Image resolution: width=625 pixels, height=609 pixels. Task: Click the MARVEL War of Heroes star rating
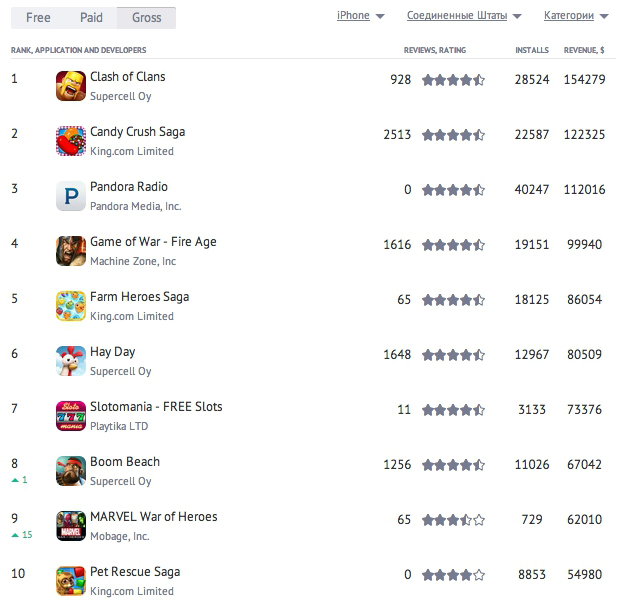click(x=453, y=520)
